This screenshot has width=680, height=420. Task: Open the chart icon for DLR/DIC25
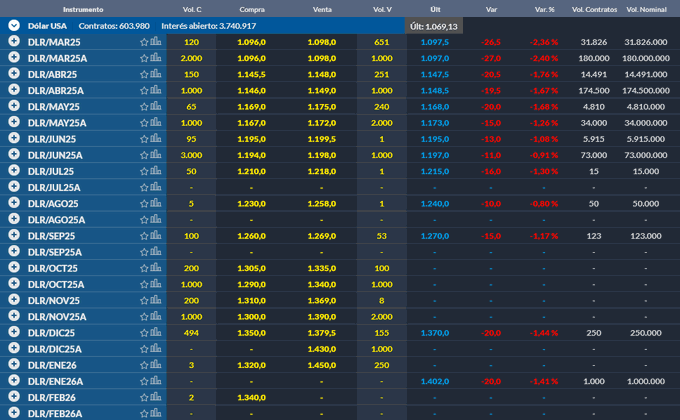156,332
